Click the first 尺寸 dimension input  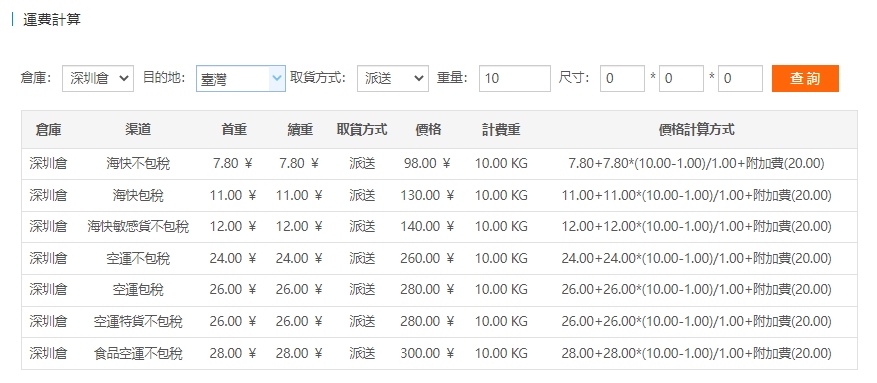(623, 78)
